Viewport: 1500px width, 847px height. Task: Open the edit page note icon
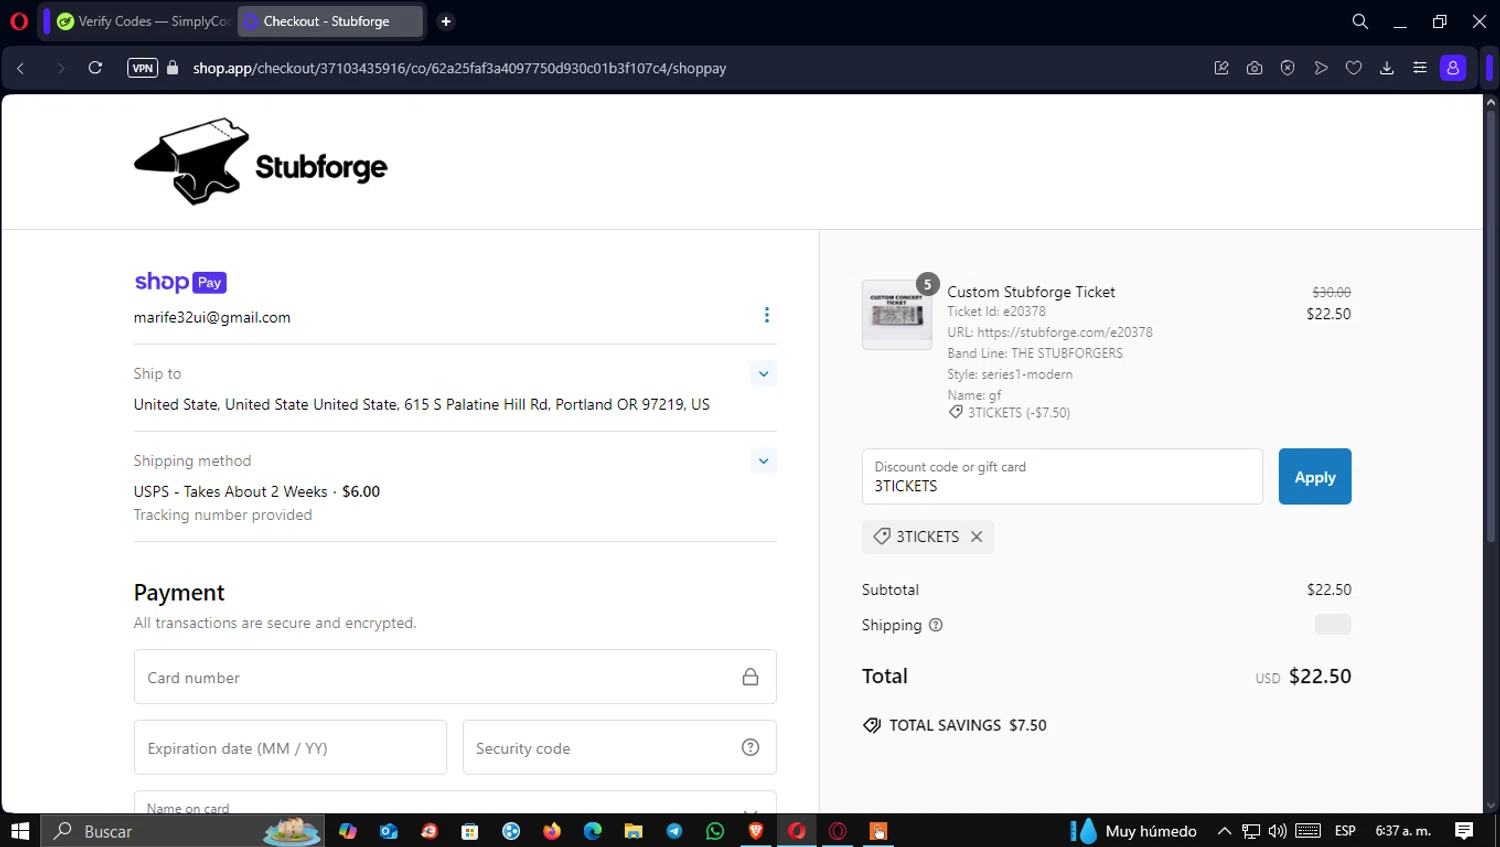[1221, 68]
